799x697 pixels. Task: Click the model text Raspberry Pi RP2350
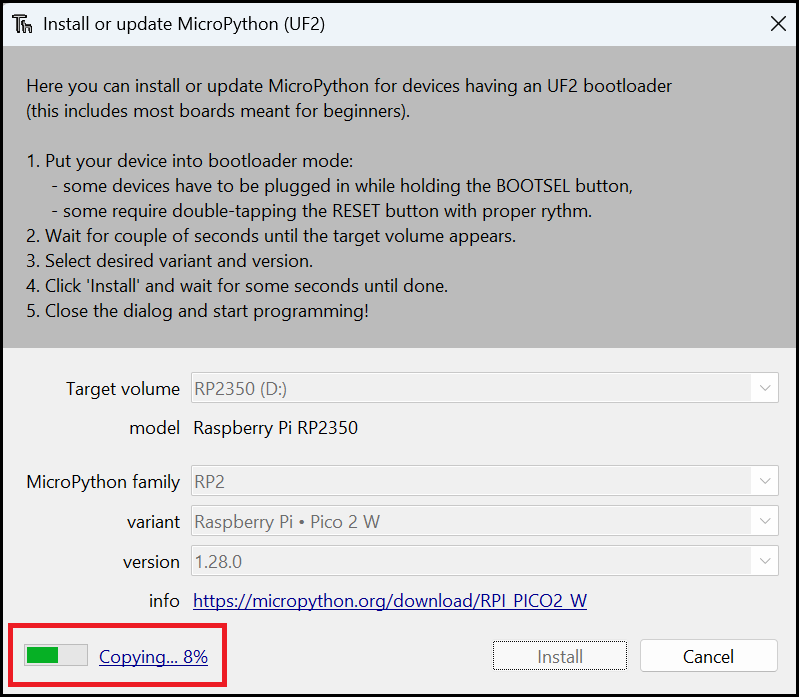point(276,428)
